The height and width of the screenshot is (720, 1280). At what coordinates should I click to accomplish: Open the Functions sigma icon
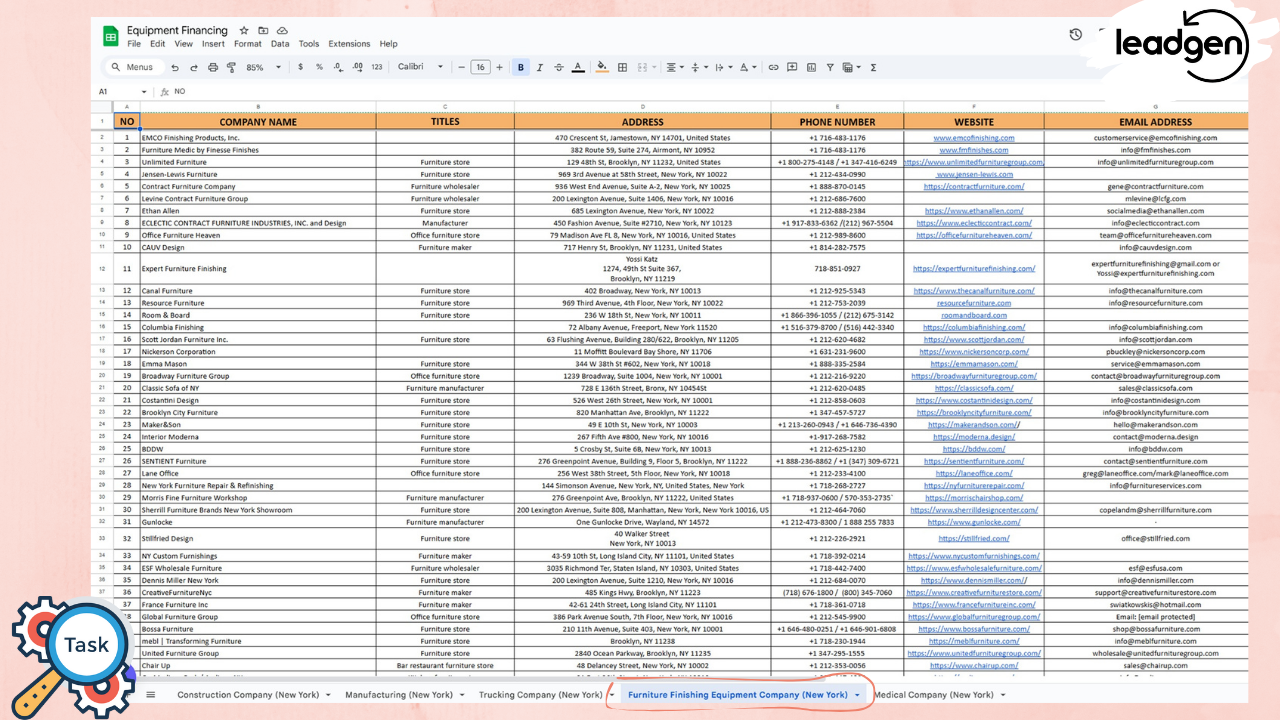point(873,68)
